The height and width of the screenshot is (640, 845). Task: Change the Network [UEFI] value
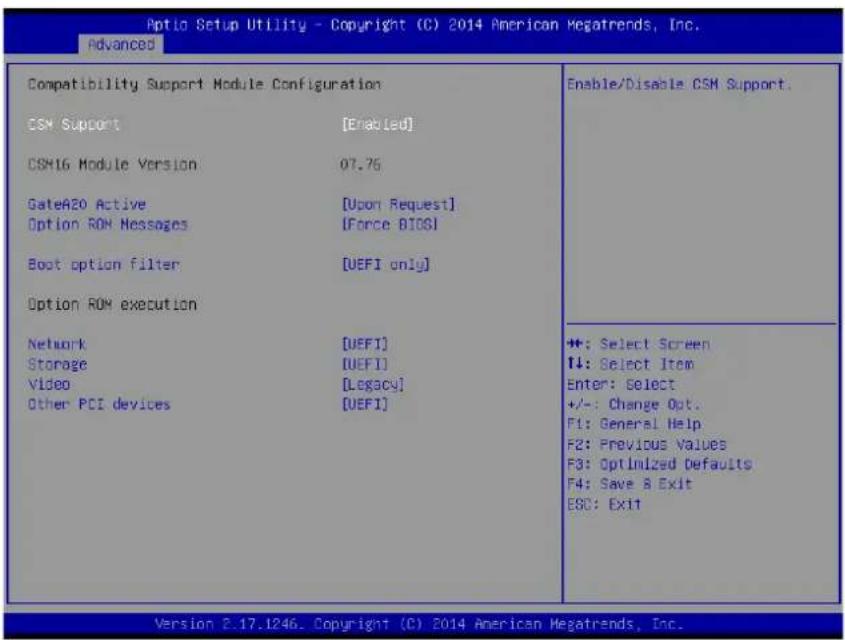tap(365, 344)
